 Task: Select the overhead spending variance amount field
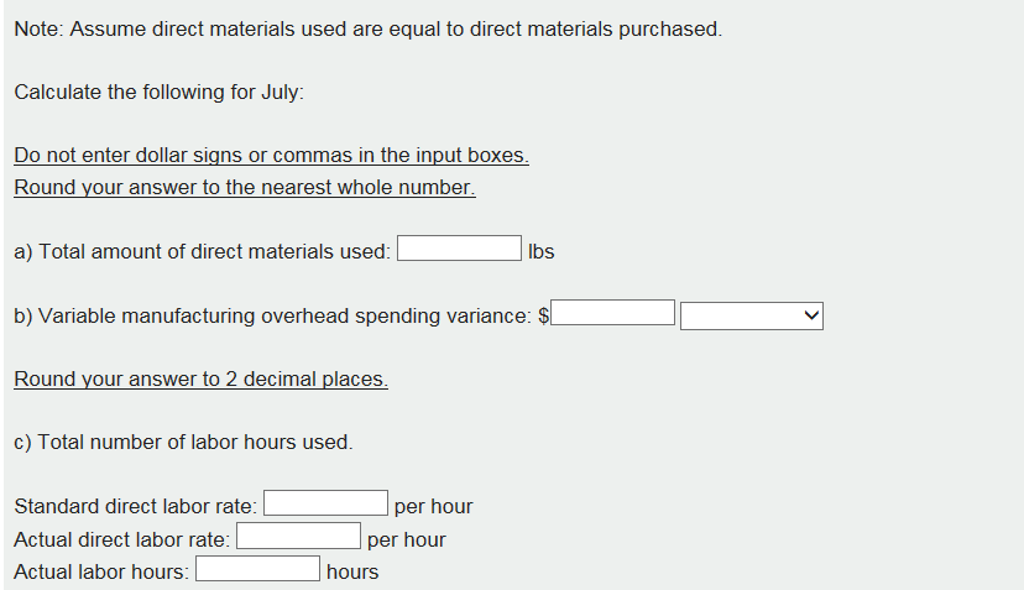point(614,311)
